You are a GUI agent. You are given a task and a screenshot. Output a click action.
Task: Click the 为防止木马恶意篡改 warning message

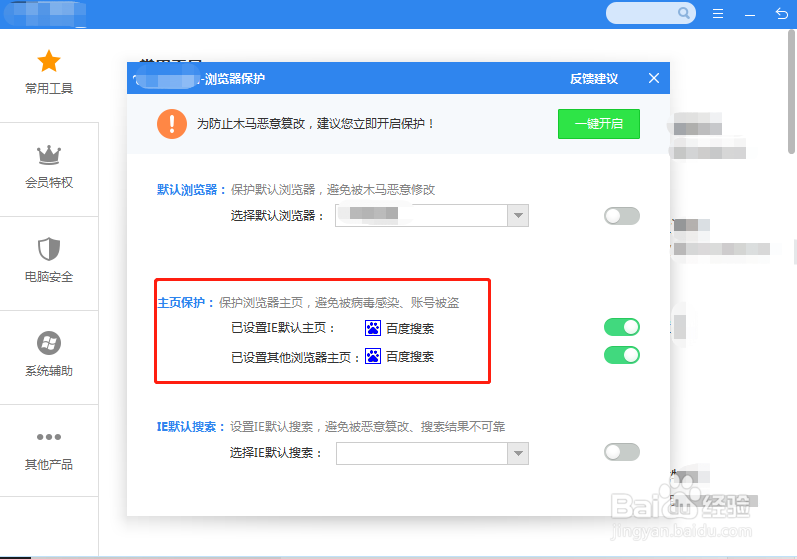click(315, 123)
